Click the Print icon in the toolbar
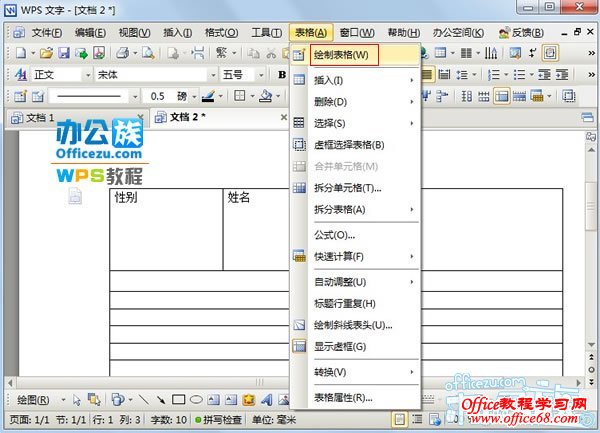This screenshot has height=433, width=600. 122,53
